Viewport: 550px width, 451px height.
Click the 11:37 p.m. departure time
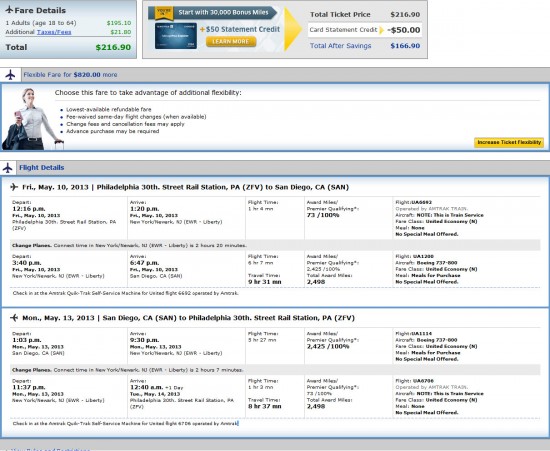click(28, 388)
